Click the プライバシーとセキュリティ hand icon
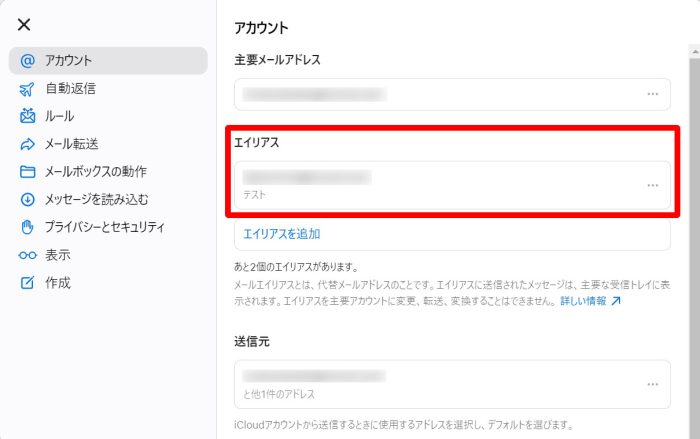 tap(27, 227)
